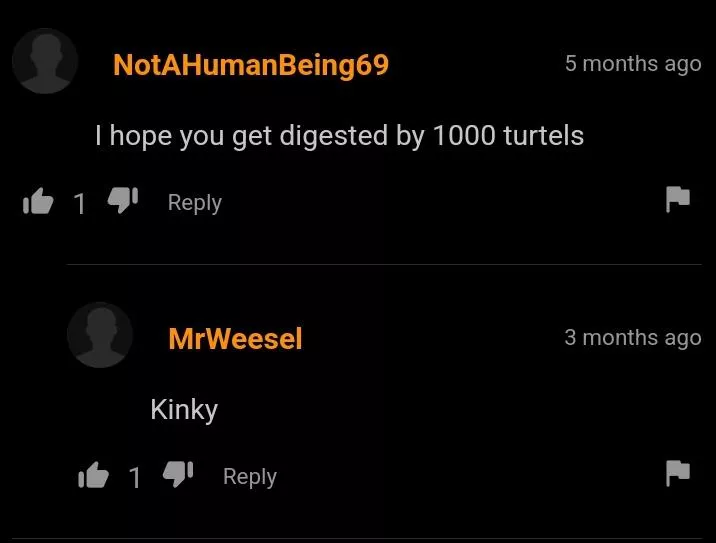Image resolution: width=716 pixels, height=543 pixels.
Task: Visit NotAHumanBeing69 username link
Action: [x=251, y=65]
